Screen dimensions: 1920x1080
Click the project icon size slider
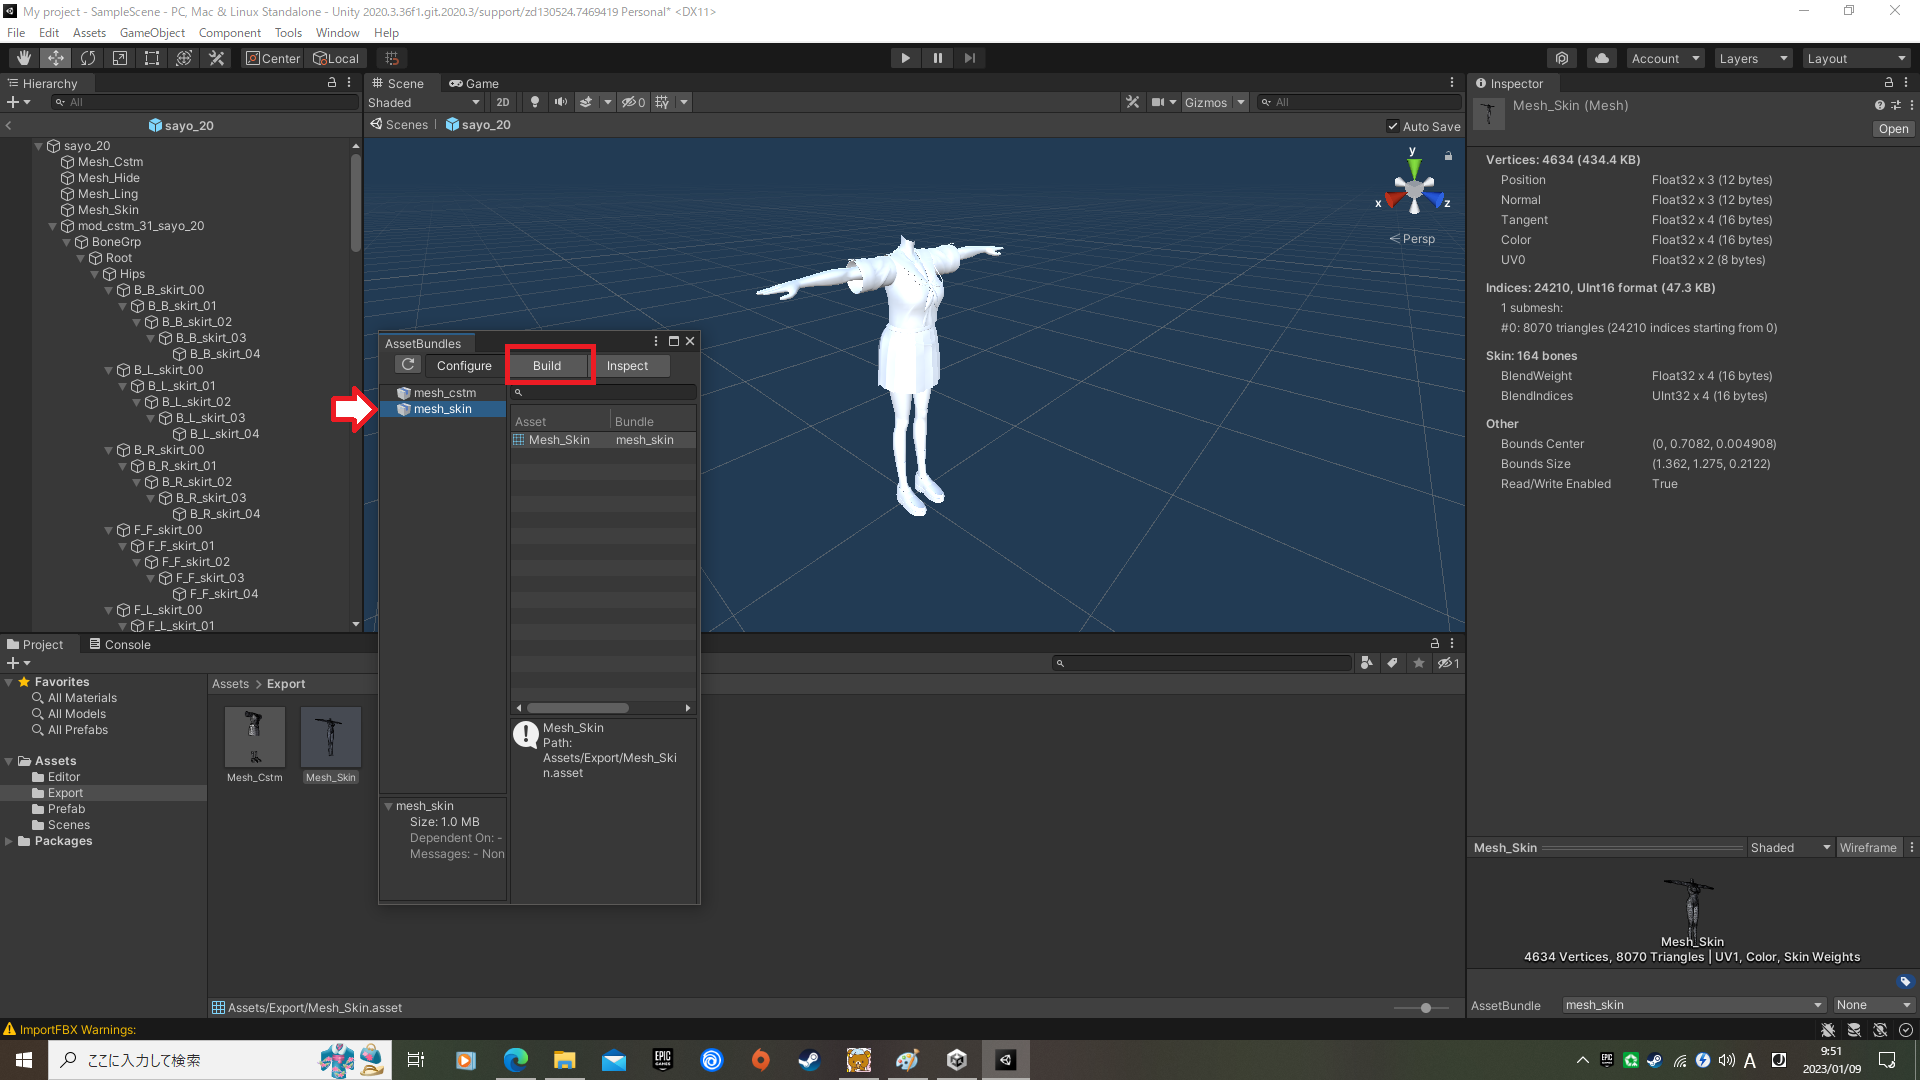[1425, 1008]
